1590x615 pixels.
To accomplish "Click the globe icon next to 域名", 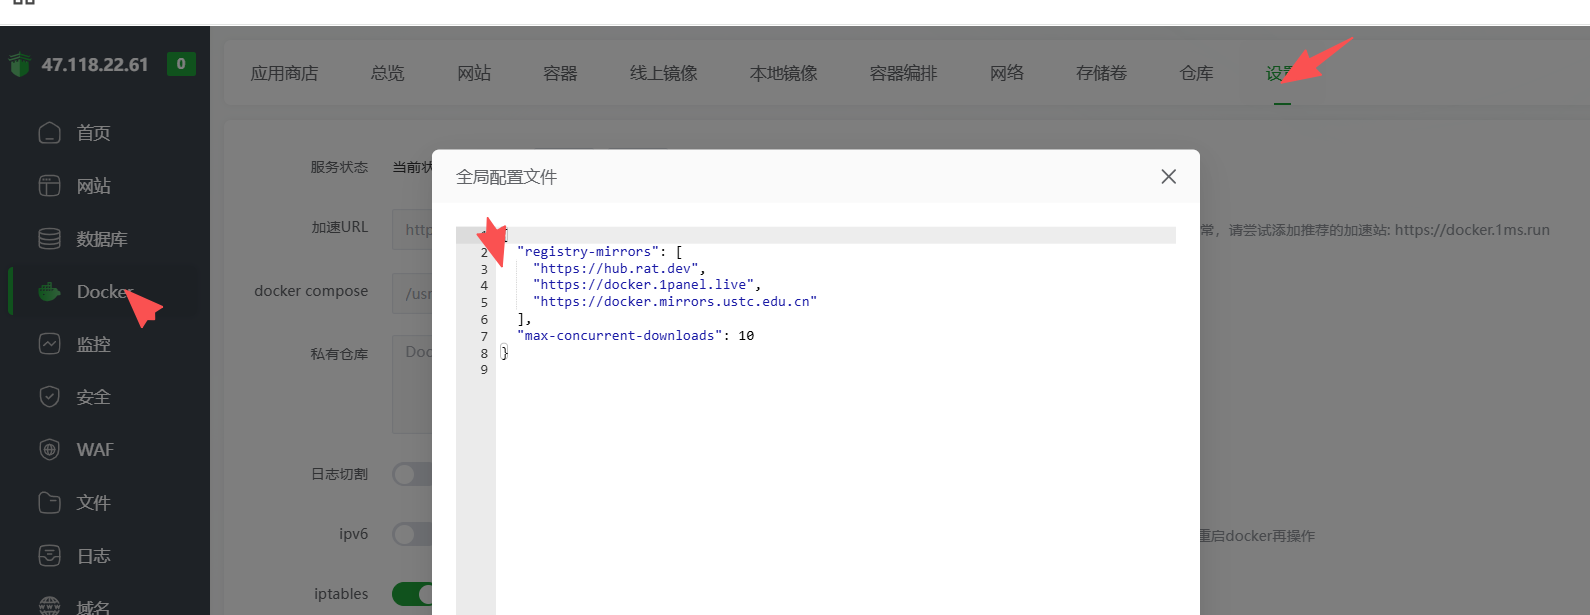I will [49, 606].
